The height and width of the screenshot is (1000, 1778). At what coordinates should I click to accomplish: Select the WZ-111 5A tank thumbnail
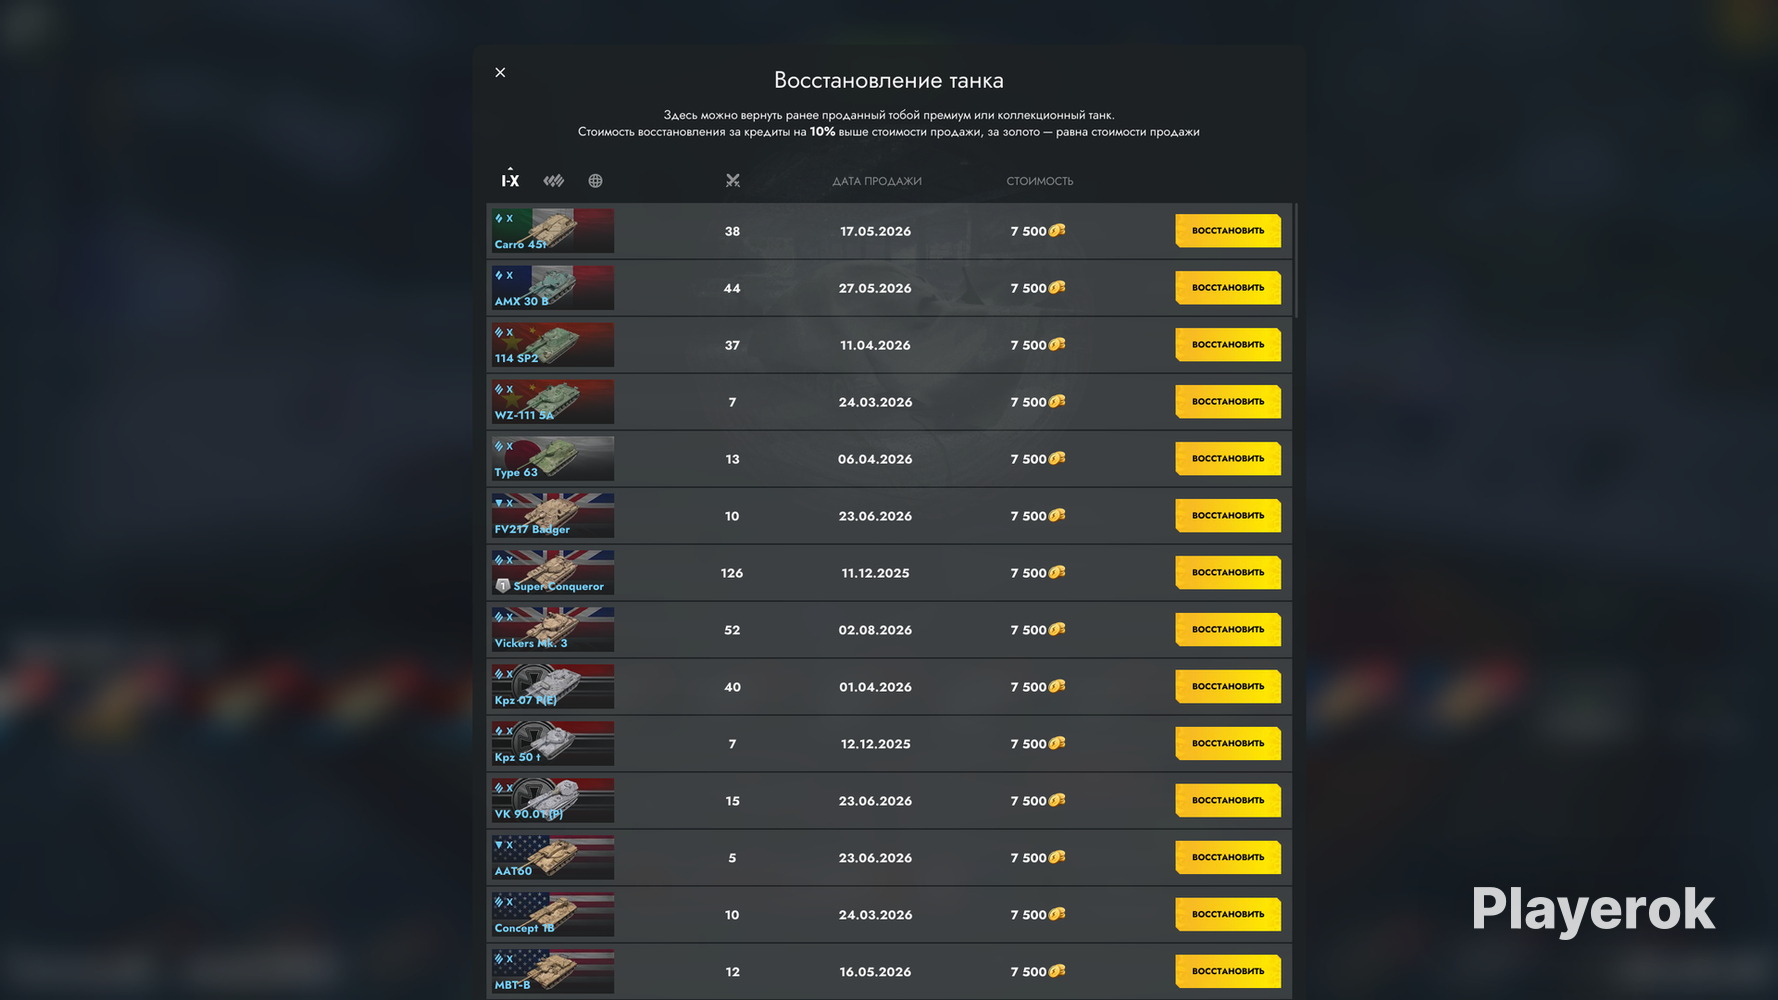(552, 402)
